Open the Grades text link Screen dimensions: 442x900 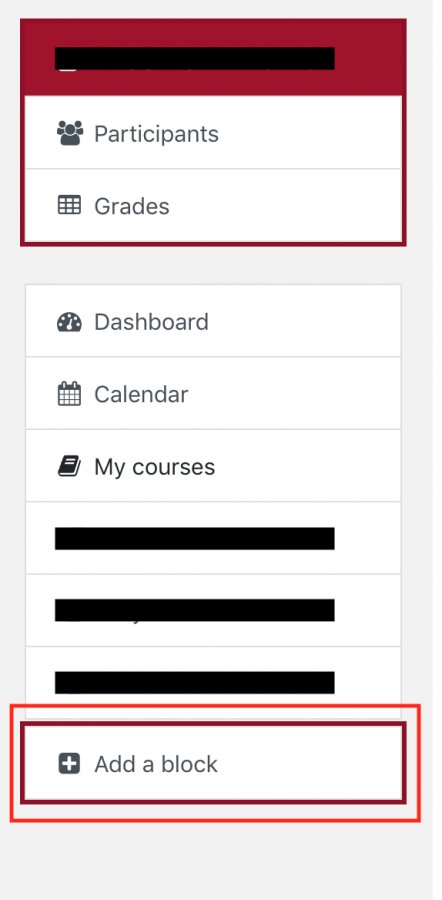[x=131, y=206]
